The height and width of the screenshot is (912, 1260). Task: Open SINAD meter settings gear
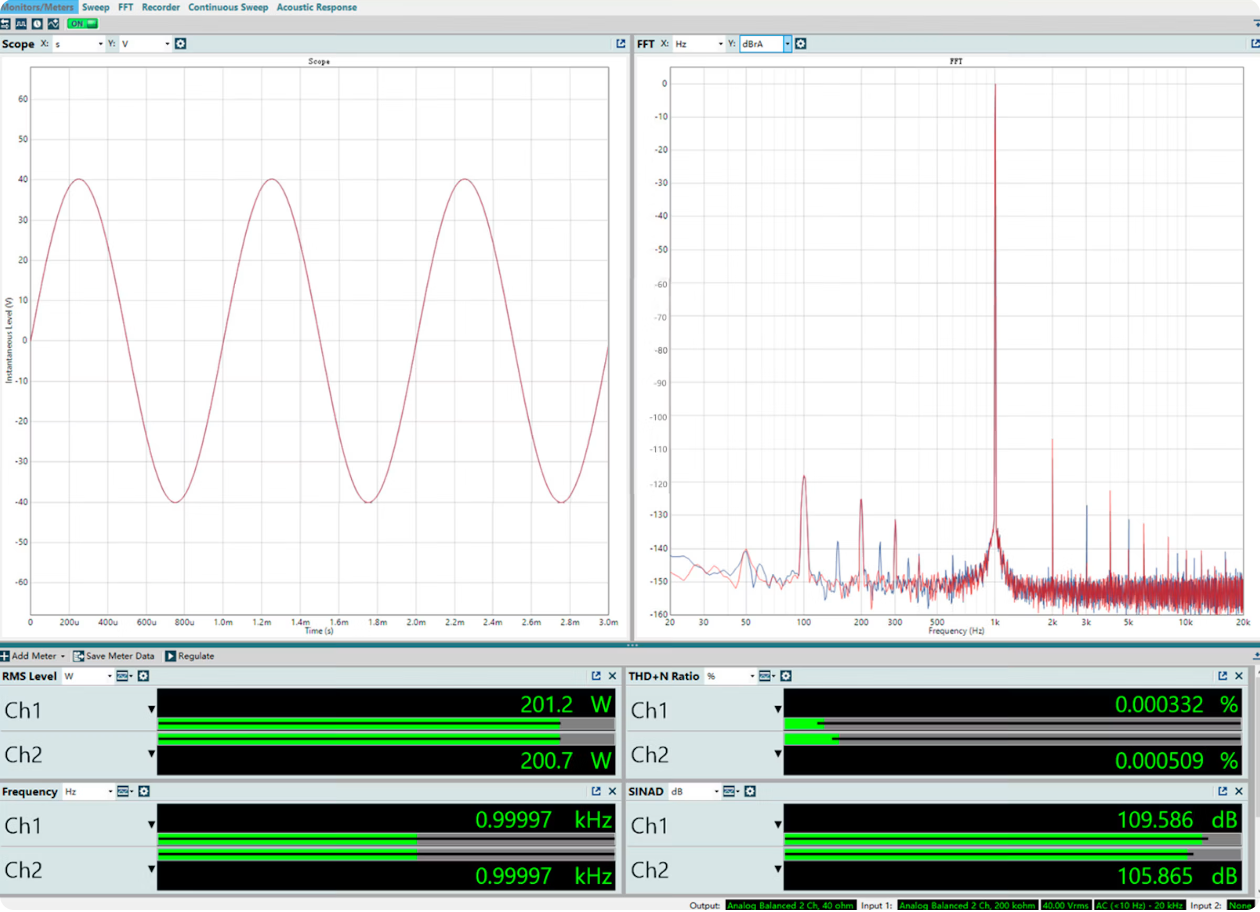coord(750,791)
